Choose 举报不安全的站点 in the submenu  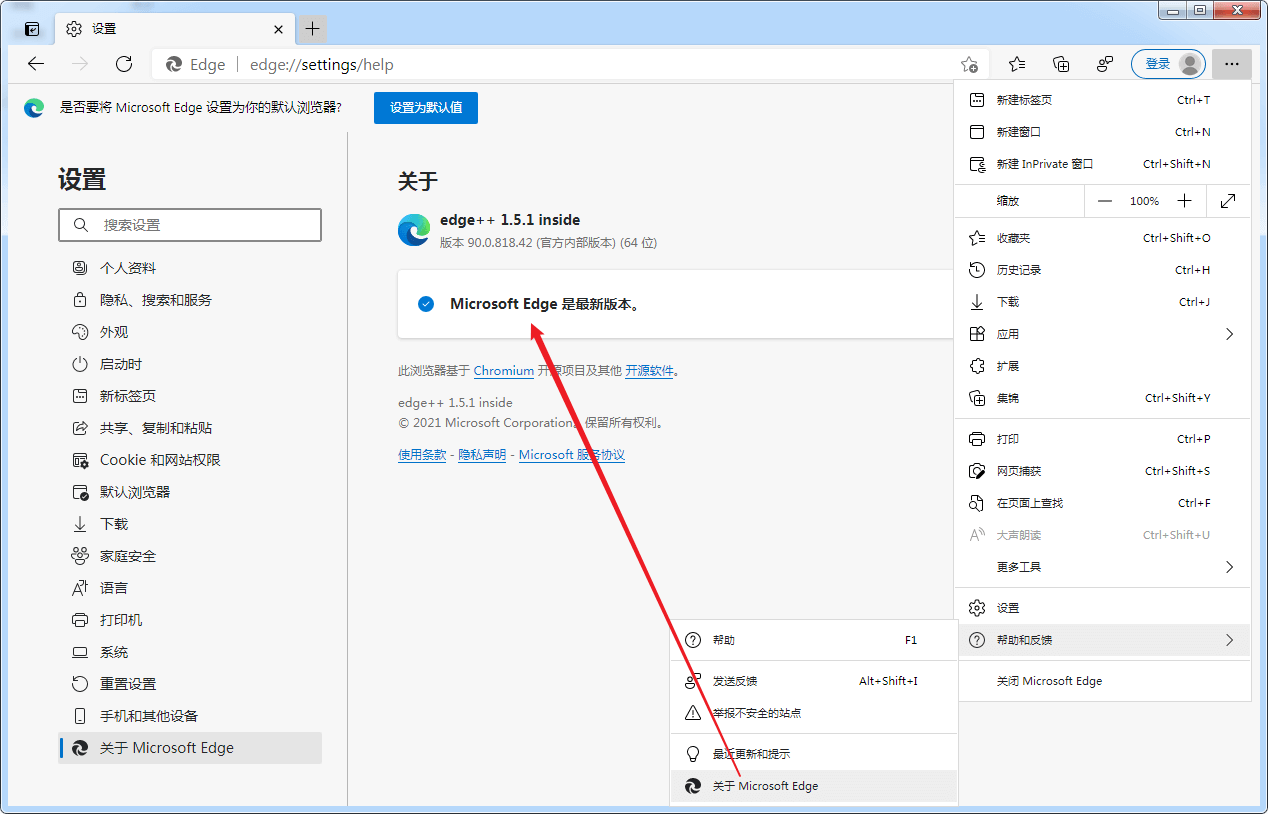pyautogui.click(x=814, y=713)
